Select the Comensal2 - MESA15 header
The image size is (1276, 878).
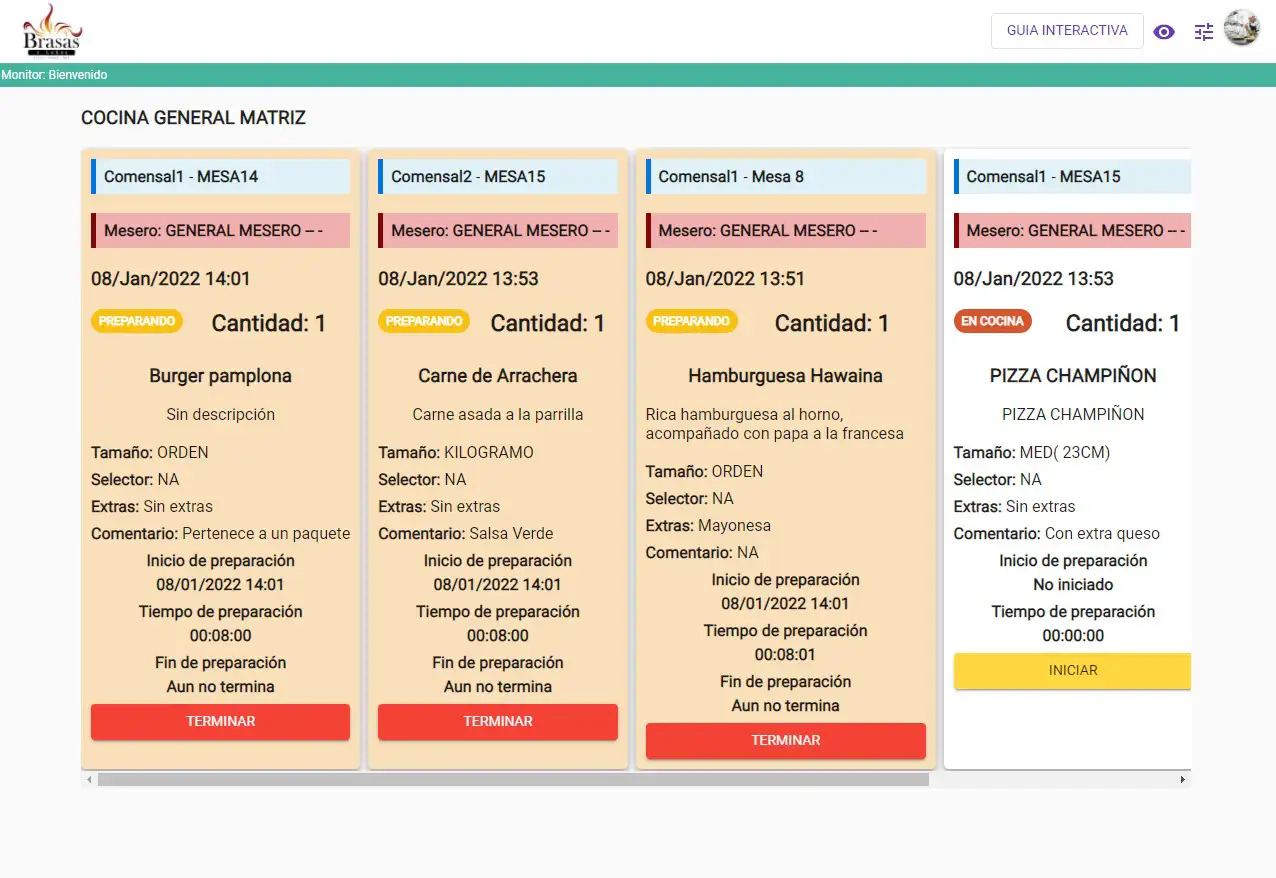pos(498,177)
